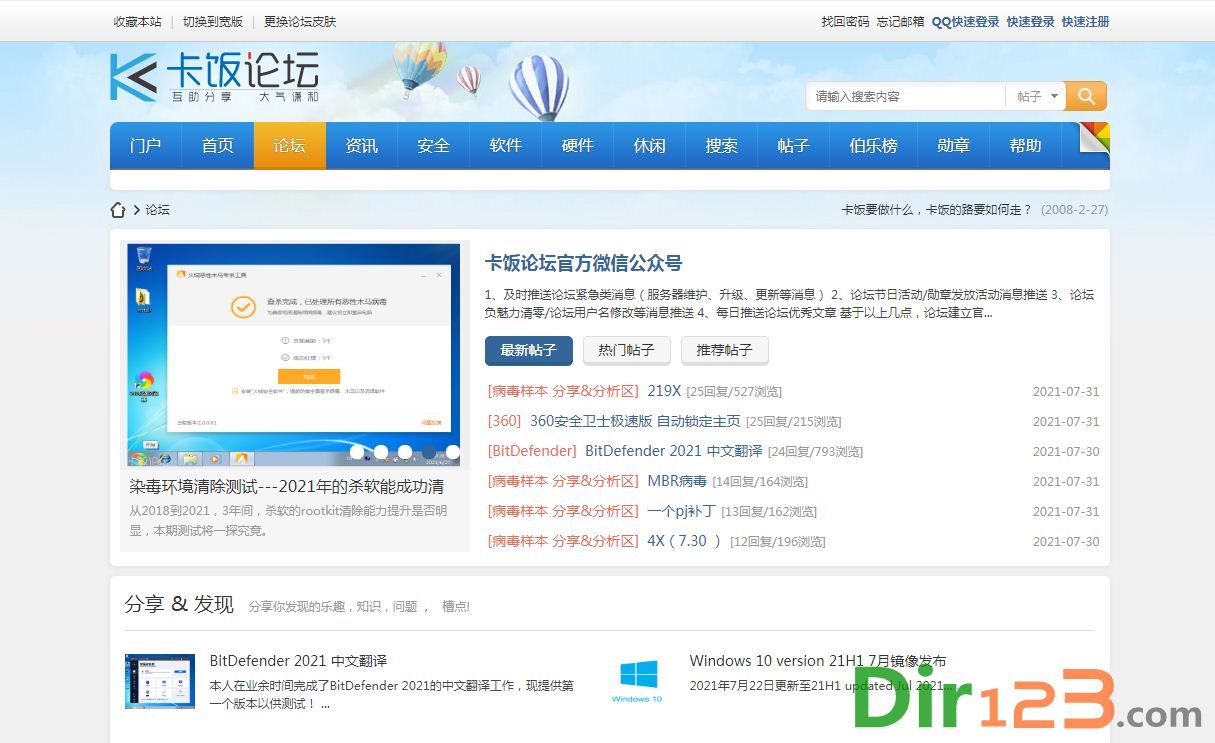1215x743 pixels.
Task: Show the 最新帖子 tab
Action: (x=529, y=350)
